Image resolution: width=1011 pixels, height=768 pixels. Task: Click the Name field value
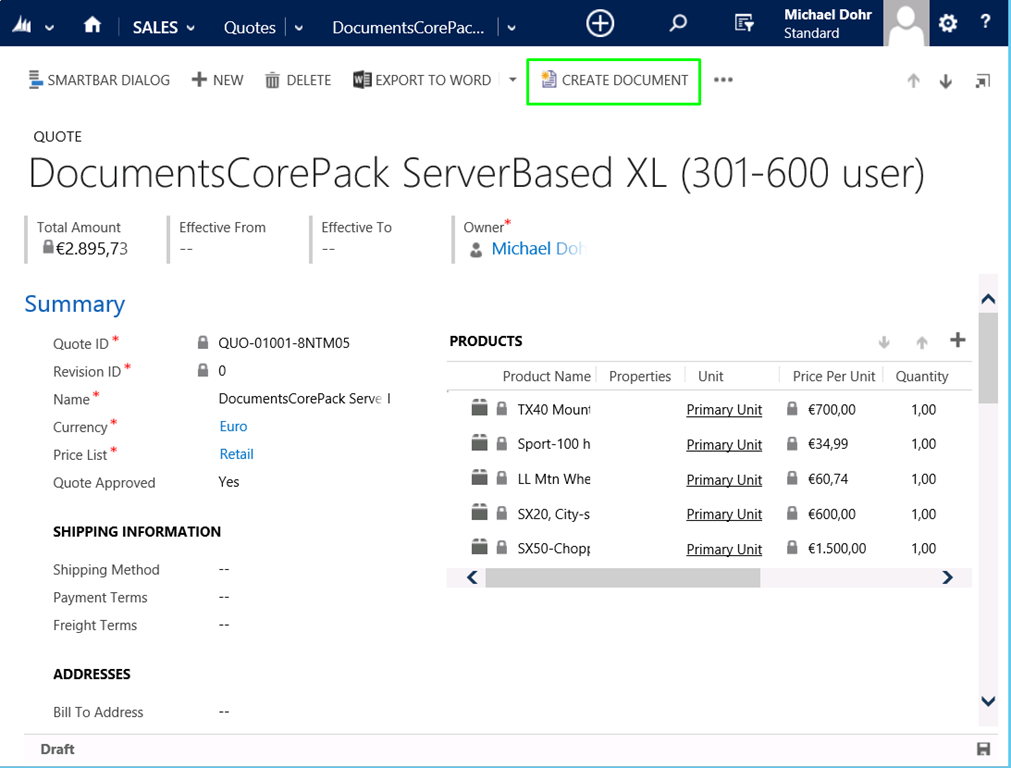tap(304, 399)
